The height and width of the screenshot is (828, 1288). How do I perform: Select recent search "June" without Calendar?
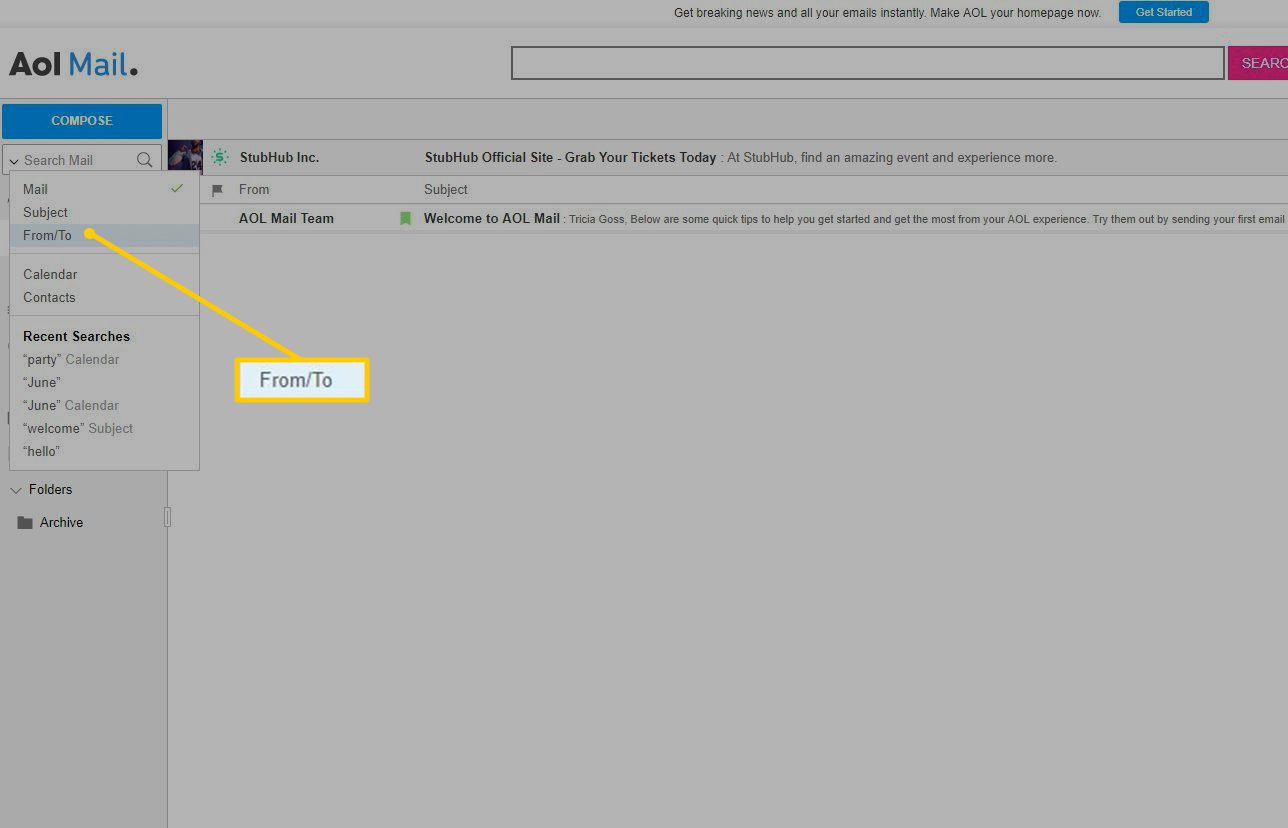tap(42, 382)
